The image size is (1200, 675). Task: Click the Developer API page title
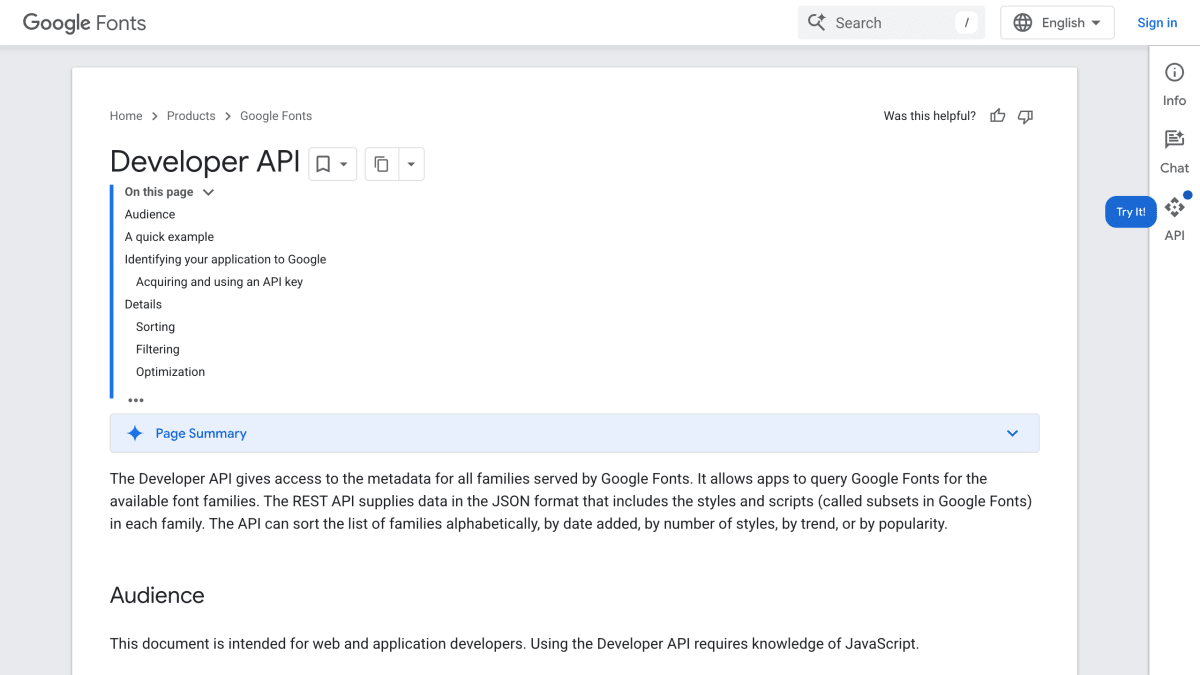(x=205, y=162)
